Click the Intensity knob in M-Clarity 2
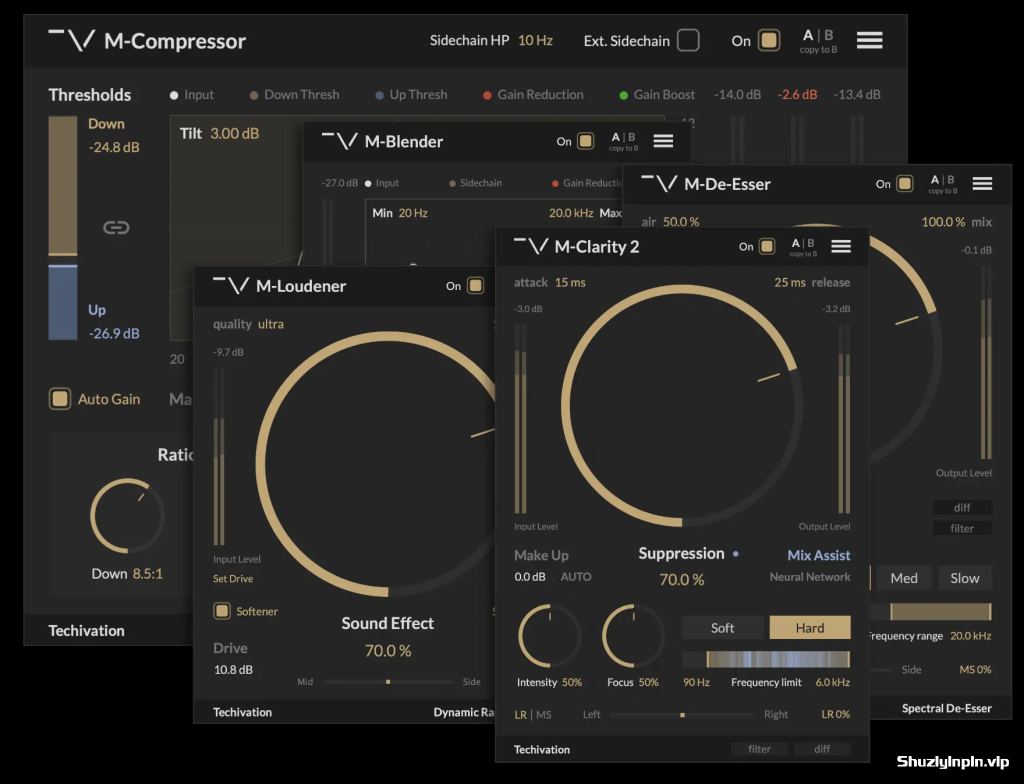 [549, 636]
